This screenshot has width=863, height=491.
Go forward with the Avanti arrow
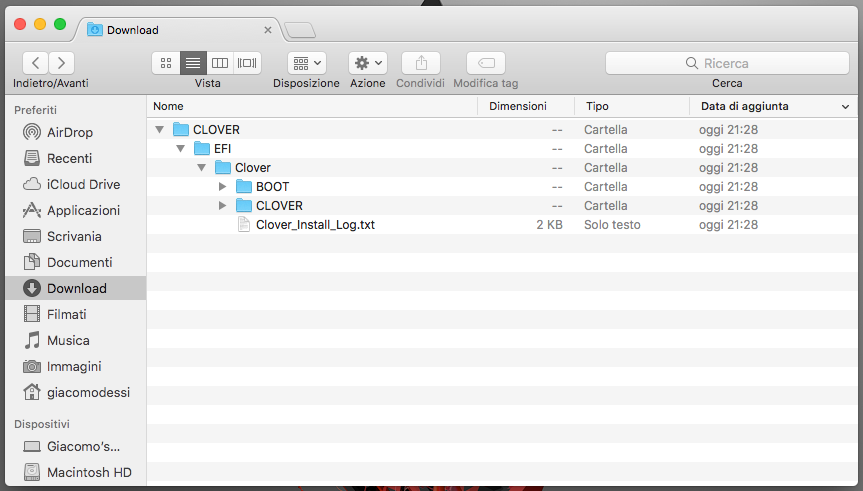click(61, 63)
